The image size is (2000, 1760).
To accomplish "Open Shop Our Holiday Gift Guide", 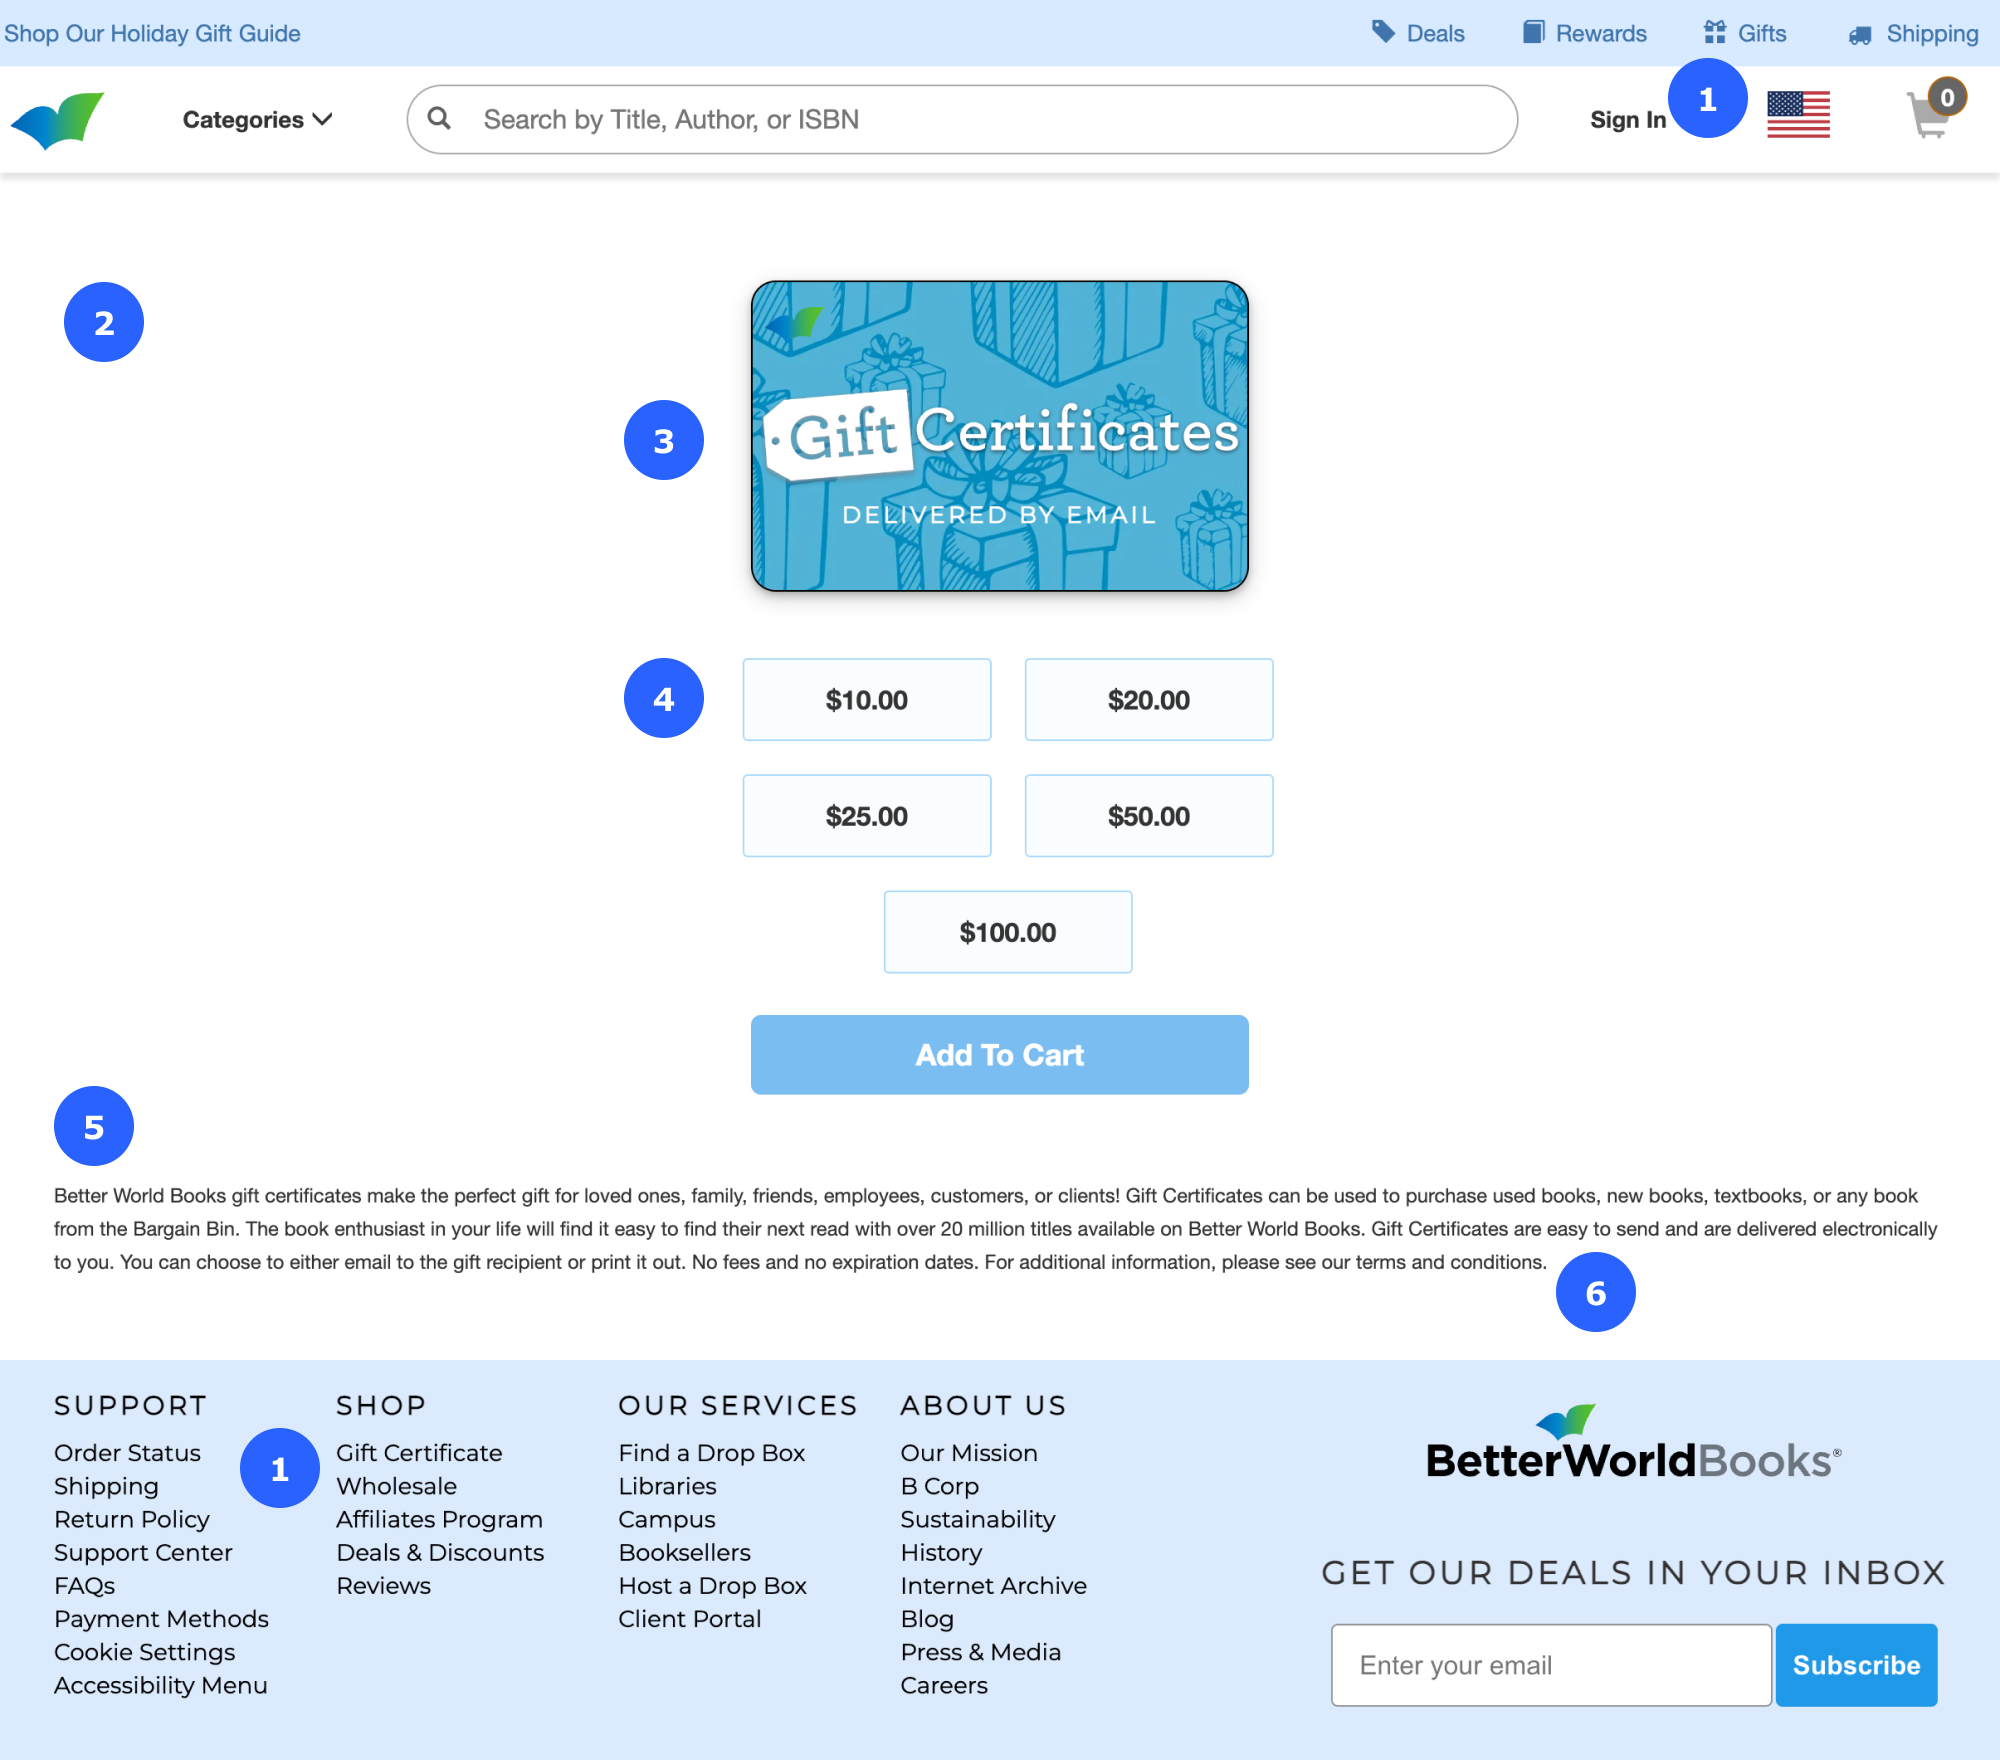I will coord(152,33).
